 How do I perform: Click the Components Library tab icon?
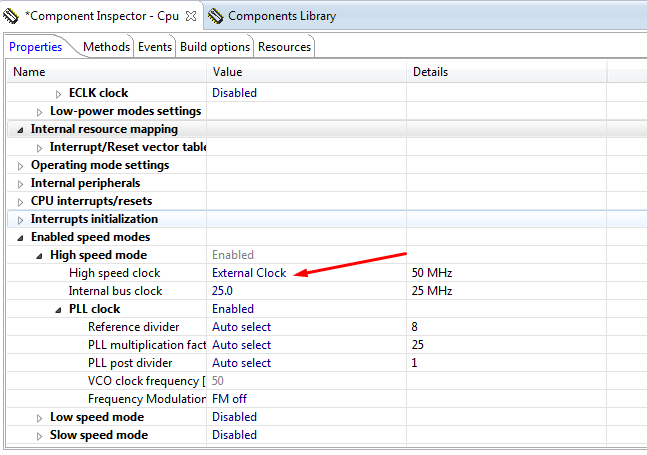(x=216, y=16)
